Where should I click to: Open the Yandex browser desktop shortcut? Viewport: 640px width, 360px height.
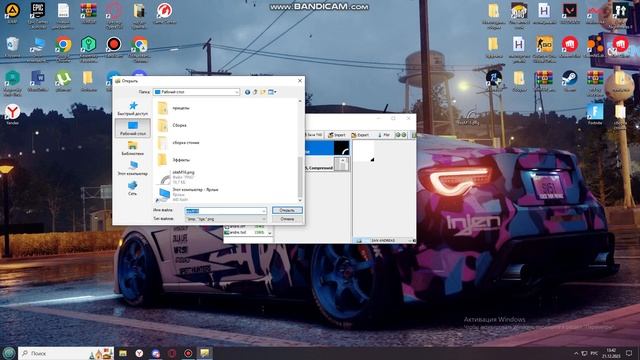(x=13, y=114)
